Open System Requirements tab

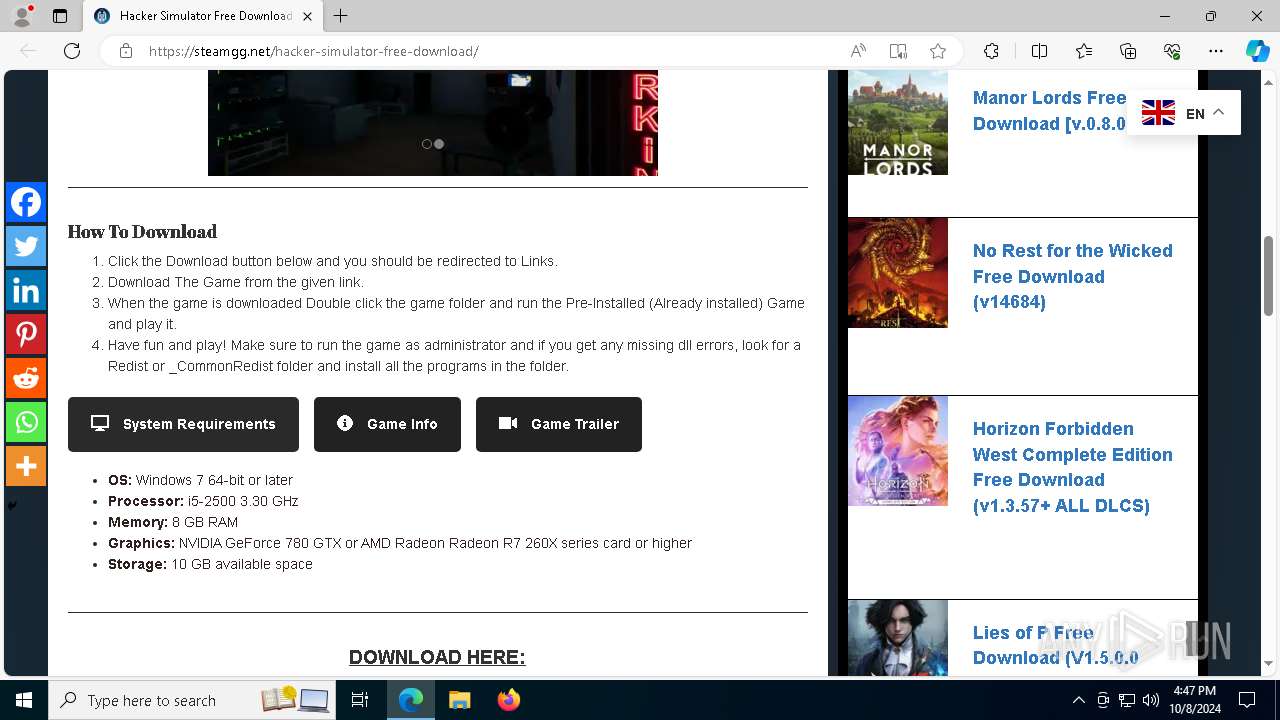(183, 424)
